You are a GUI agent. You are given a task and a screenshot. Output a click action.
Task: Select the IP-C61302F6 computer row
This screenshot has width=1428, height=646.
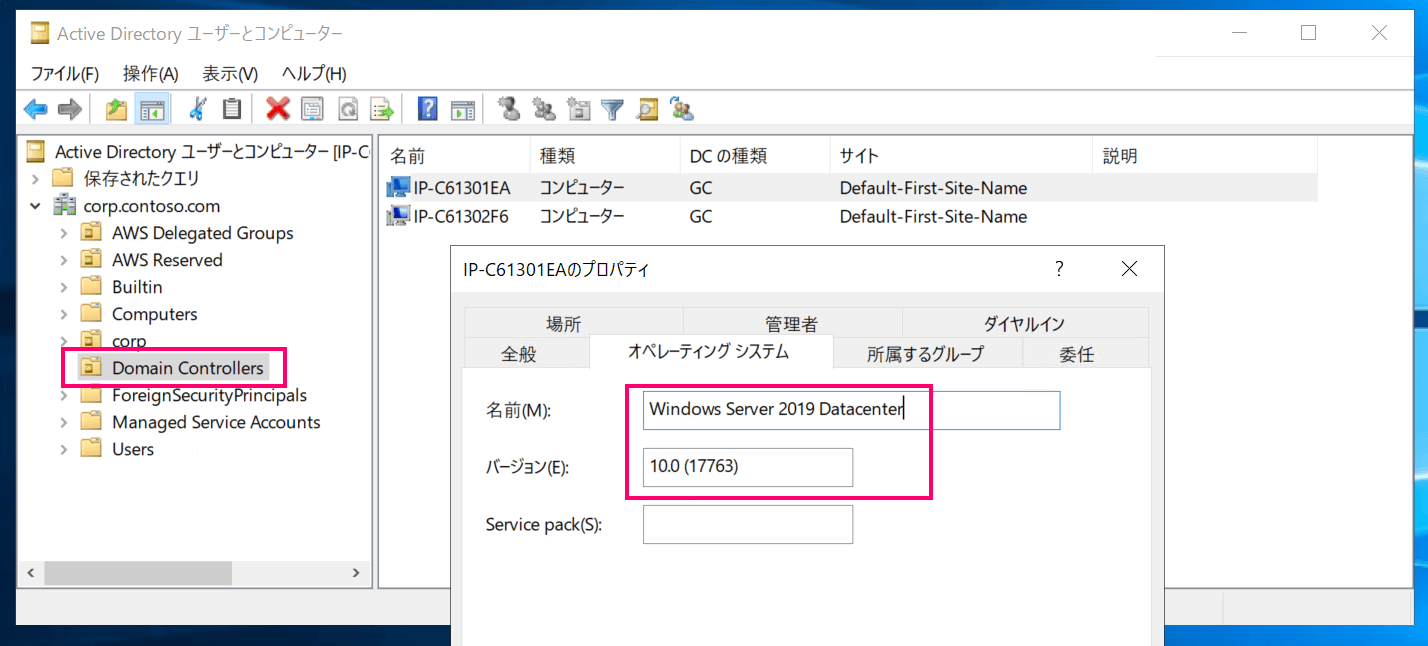(x=851, y=216)
